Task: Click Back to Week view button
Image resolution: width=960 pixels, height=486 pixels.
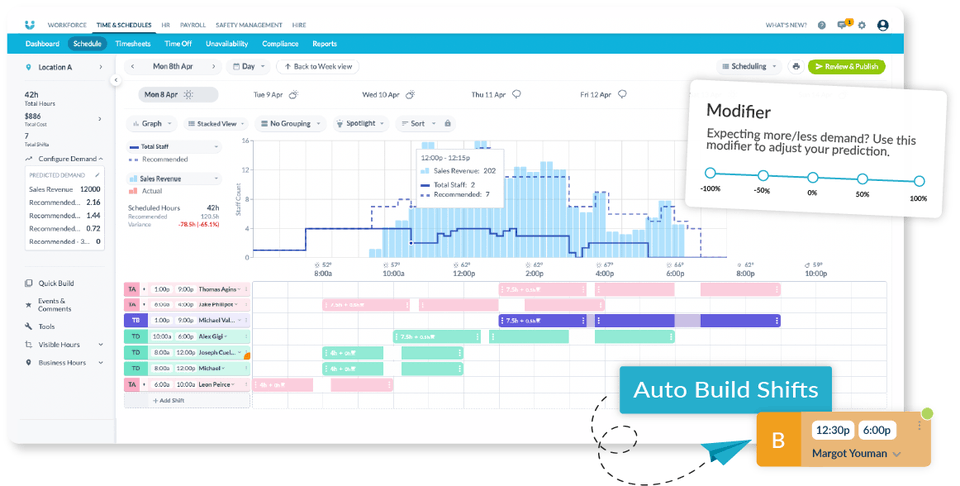Action: coord(318,67)
